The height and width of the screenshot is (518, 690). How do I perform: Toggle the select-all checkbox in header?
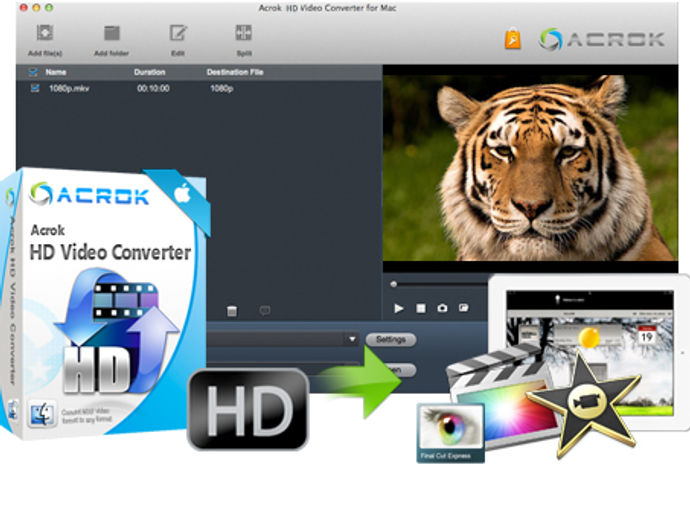(33, 72)
